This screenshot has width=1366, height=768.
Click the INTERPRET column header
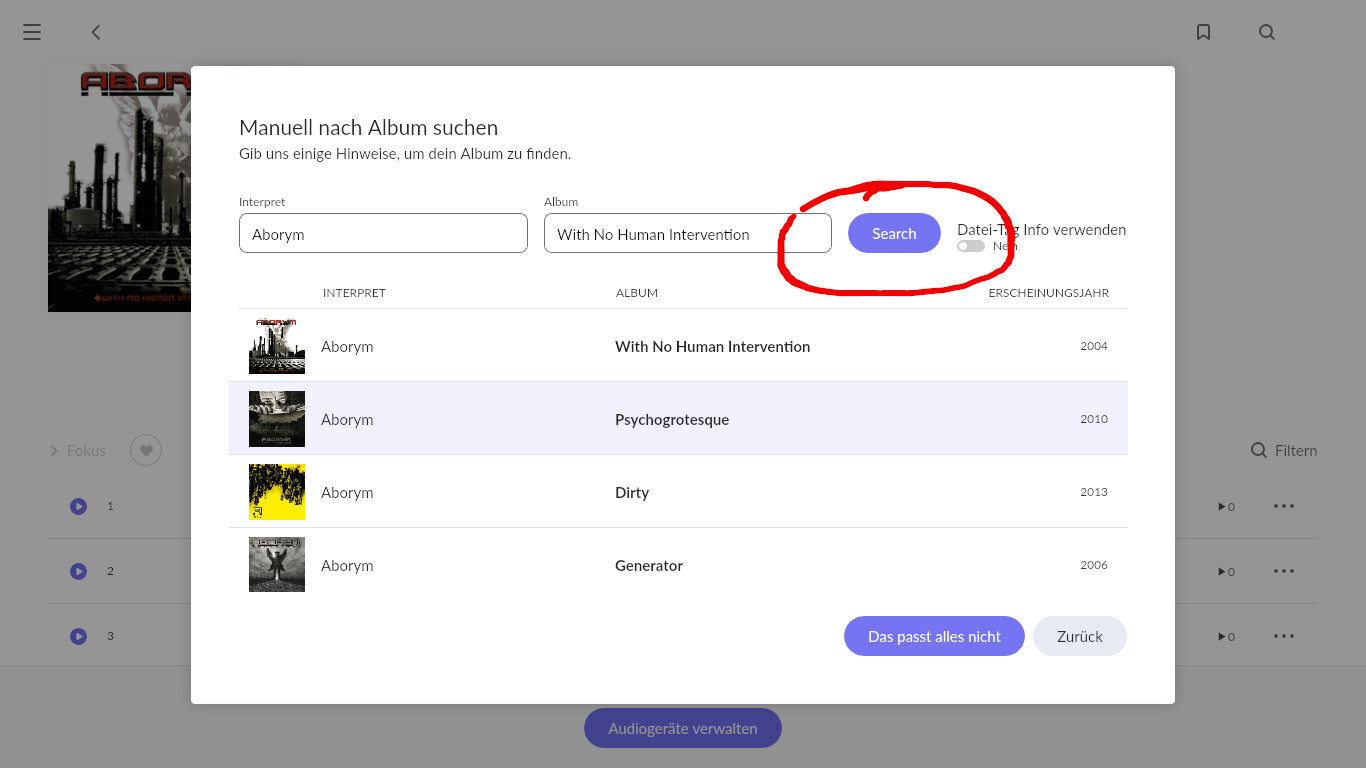(x=354, y=293)
